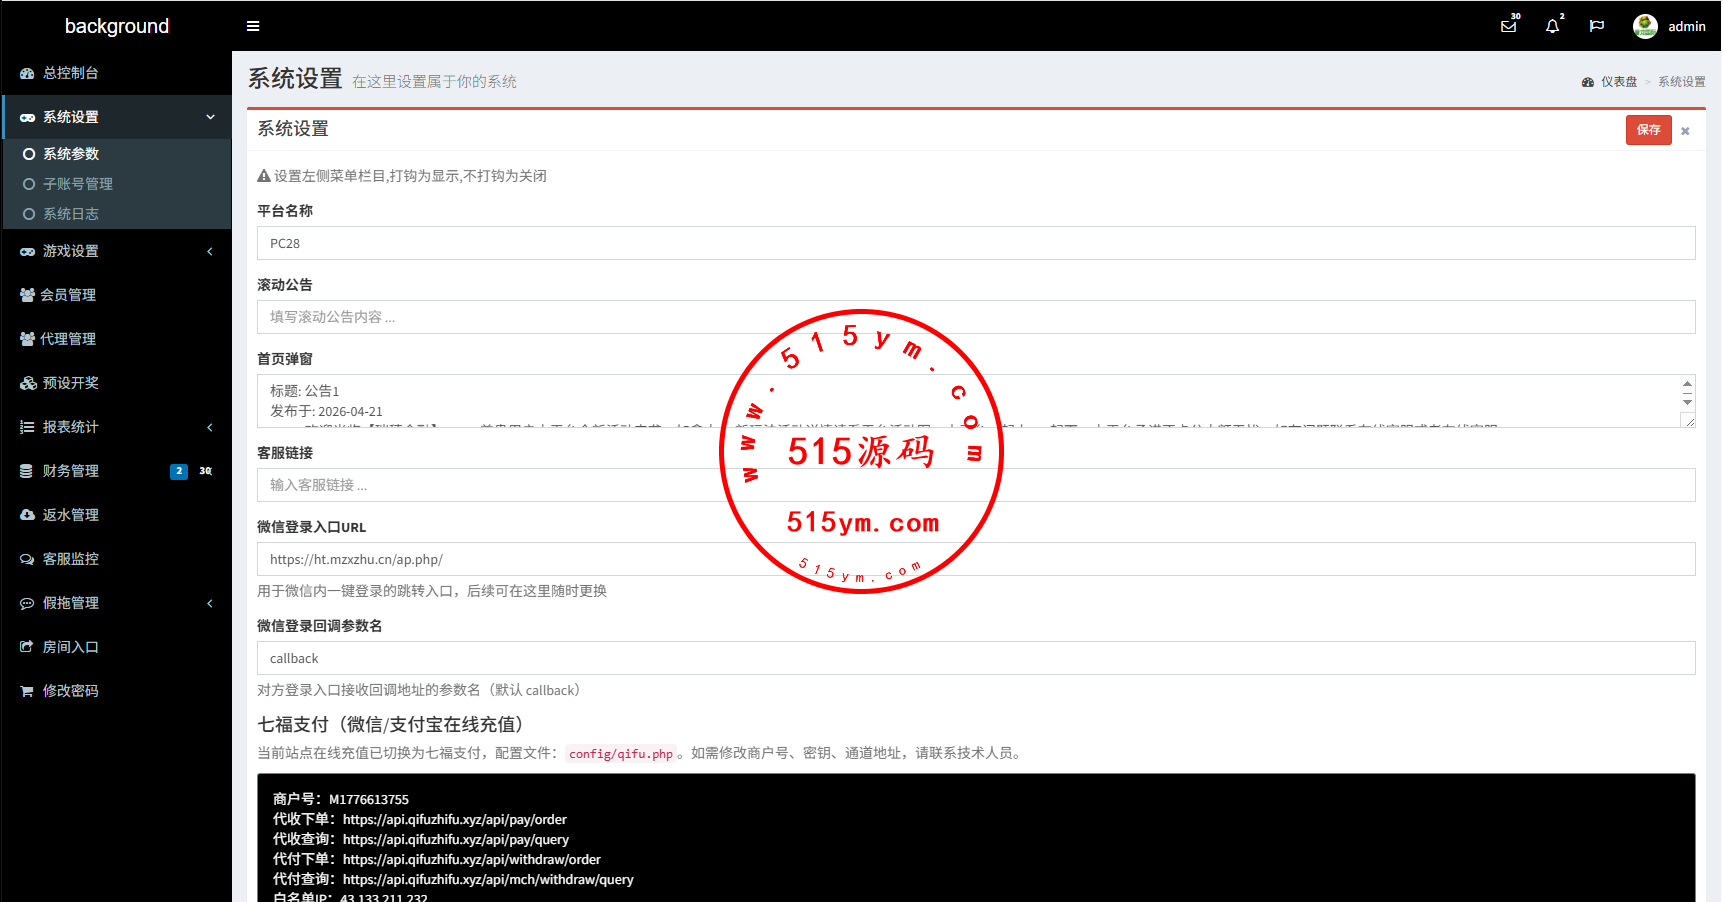The height and width of the screenshot is (902, 1723).
Task: Open the mail messages envelope icon
Action: pos(1508,26)
